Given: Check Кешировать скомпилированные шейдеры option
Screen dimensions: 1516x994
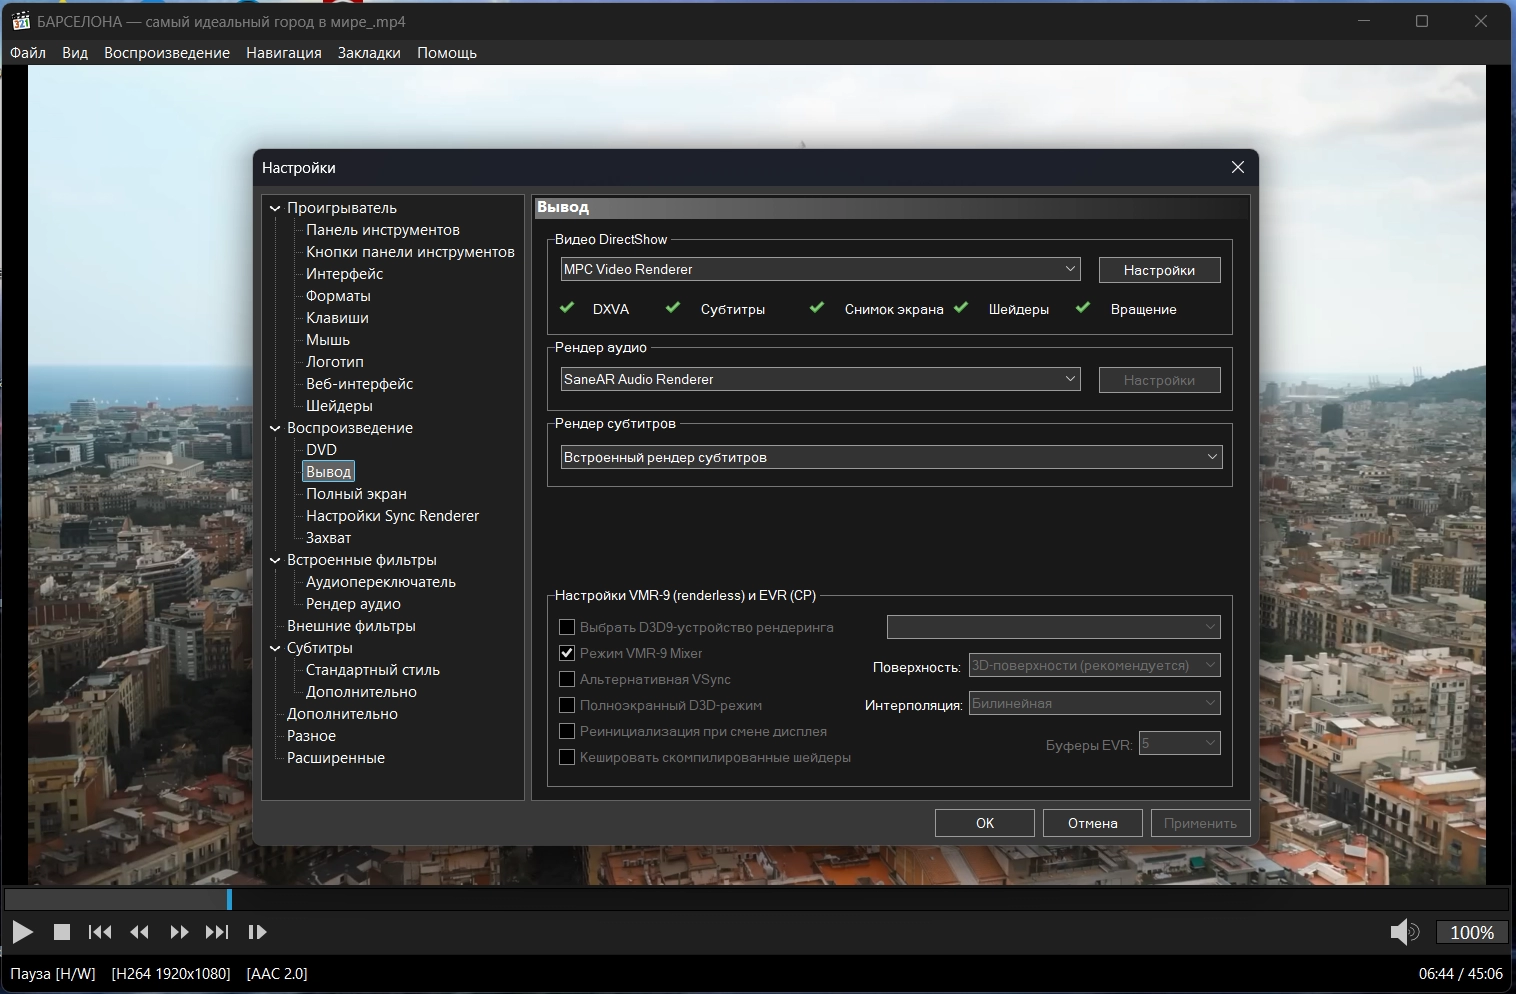Looking at the screenshot, I should (x=567, y=757).
